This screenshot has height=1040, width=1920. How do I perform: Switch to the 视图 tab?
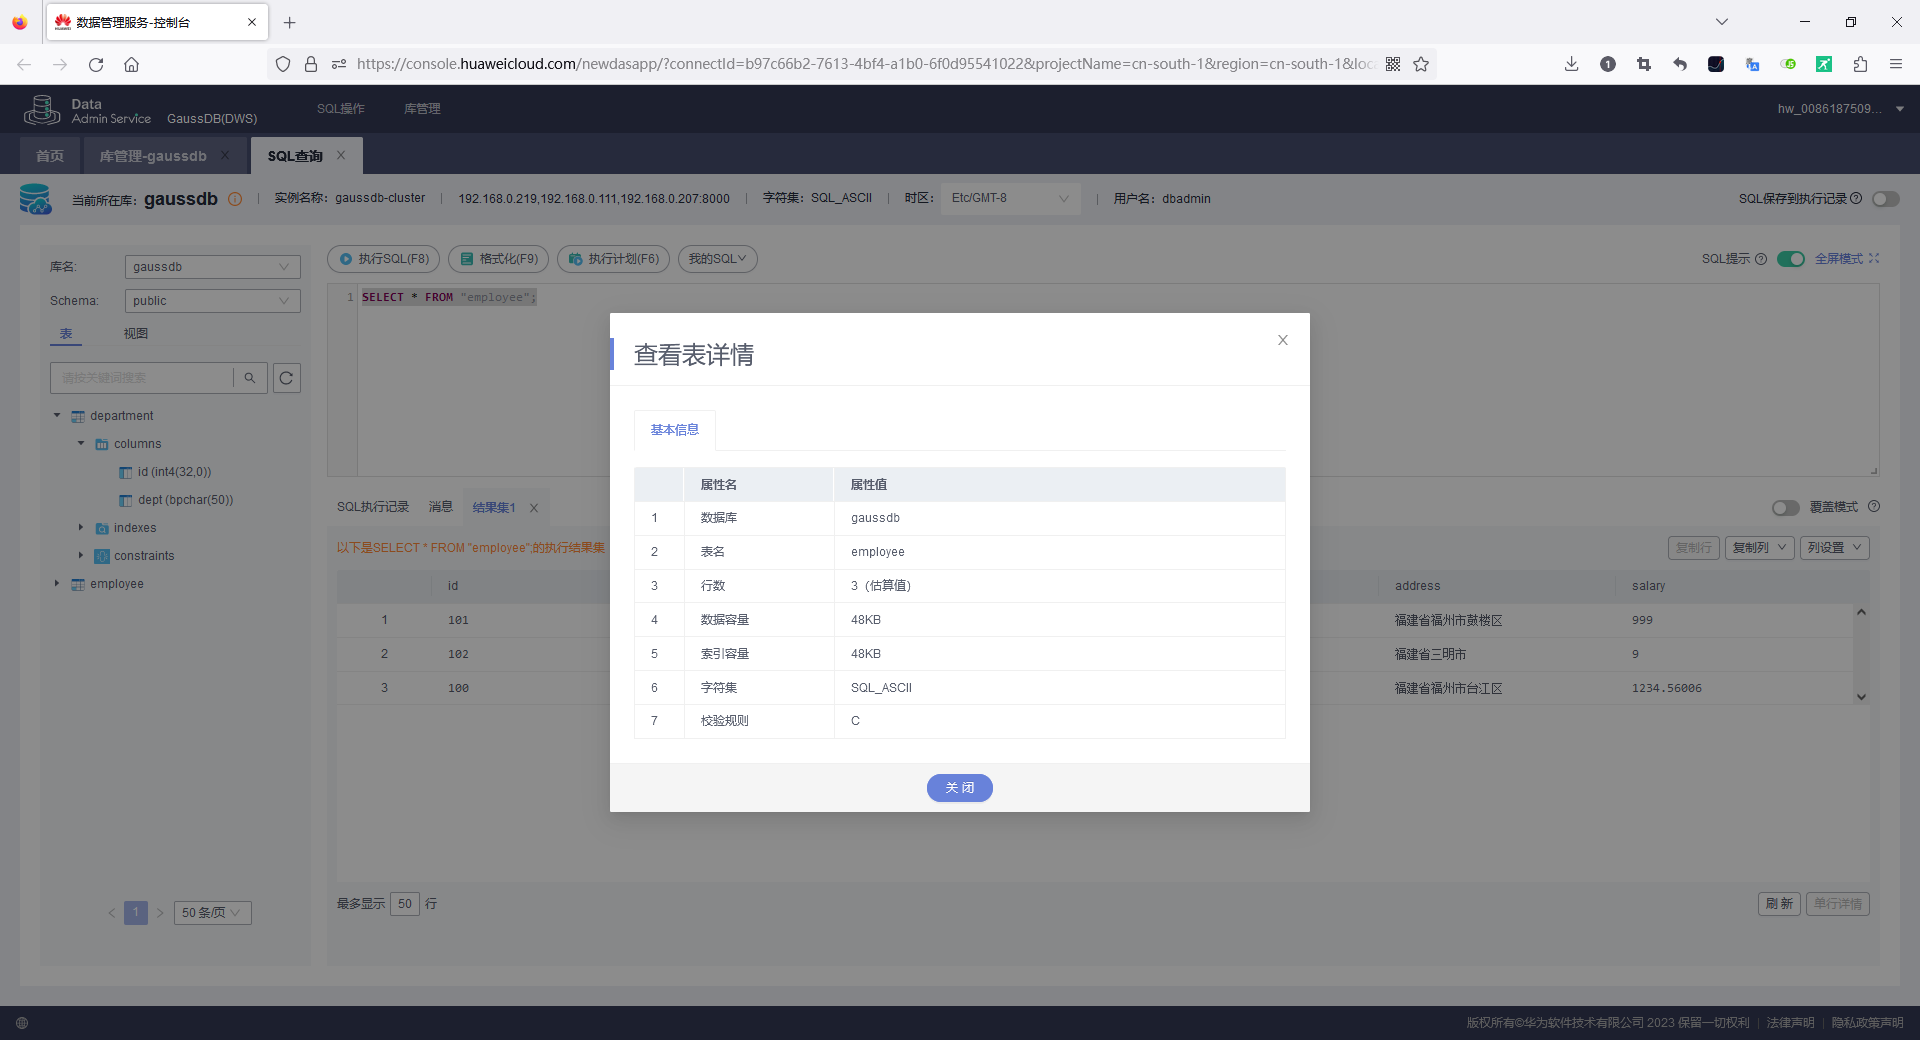pos(136,334)
